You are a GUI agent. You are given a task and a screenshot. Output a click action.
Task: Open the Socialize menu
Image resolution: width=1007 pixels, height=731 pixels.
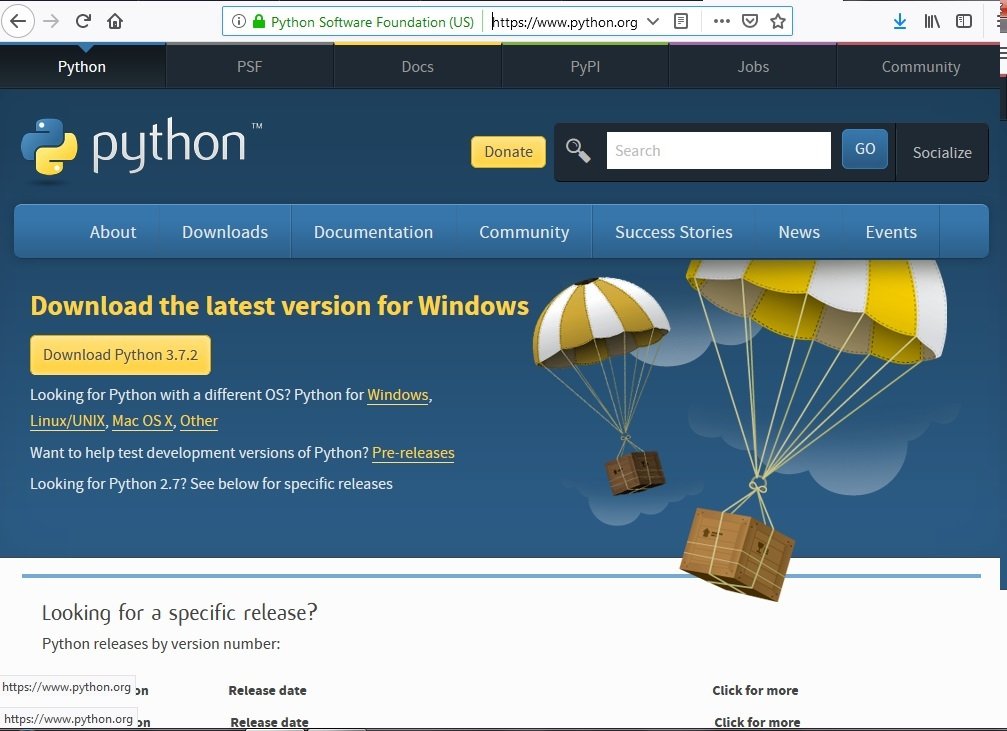[942, 152]
